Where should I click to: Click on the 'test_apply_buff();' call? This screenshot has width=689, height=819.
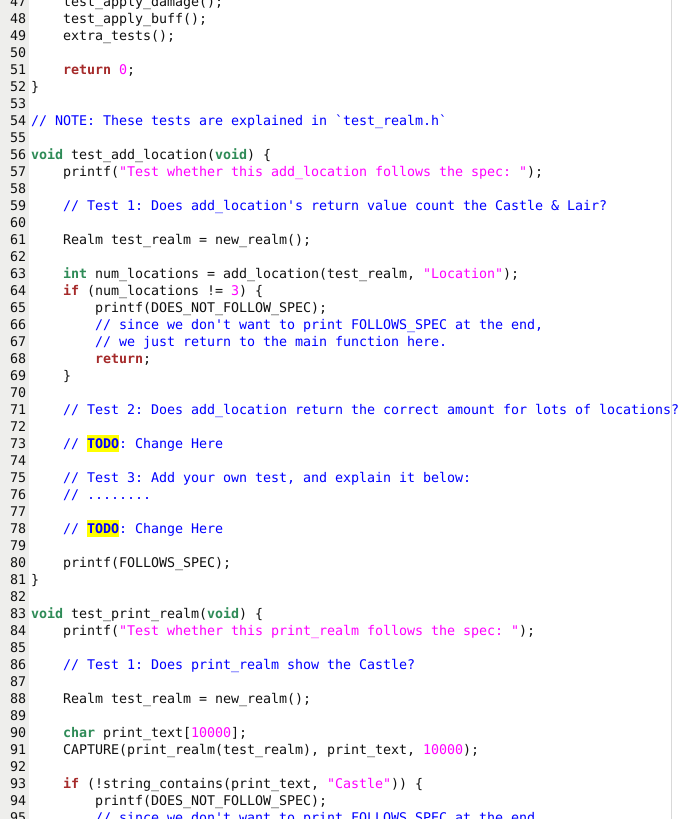(134, 19)
